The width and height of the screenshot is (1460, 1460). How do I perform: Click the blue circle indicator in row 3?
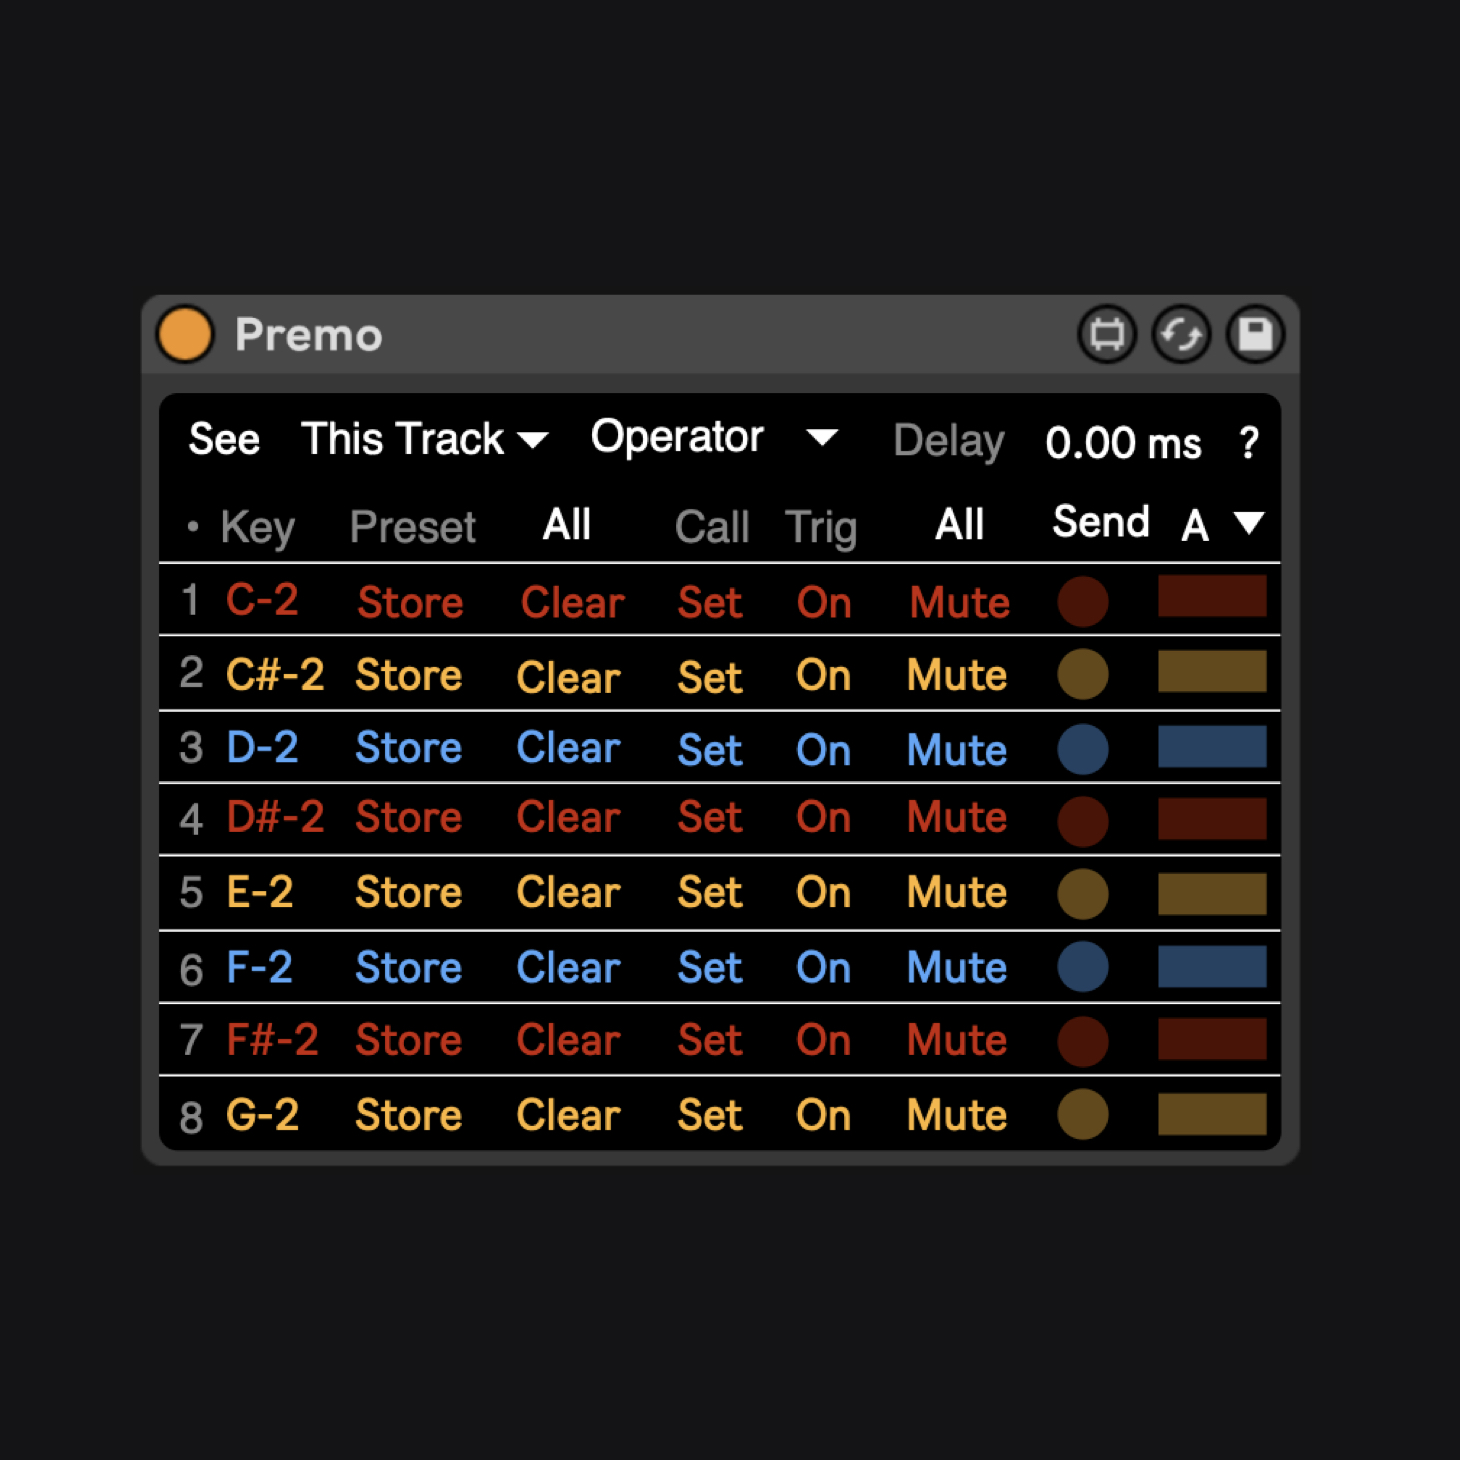coord(1082,749)
